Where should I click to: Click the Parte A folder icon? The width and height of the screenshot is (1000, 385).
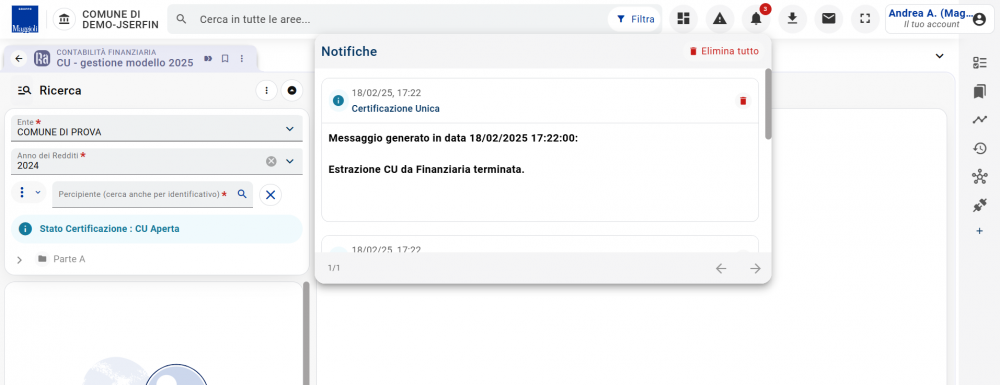click(x=42, y=259)
